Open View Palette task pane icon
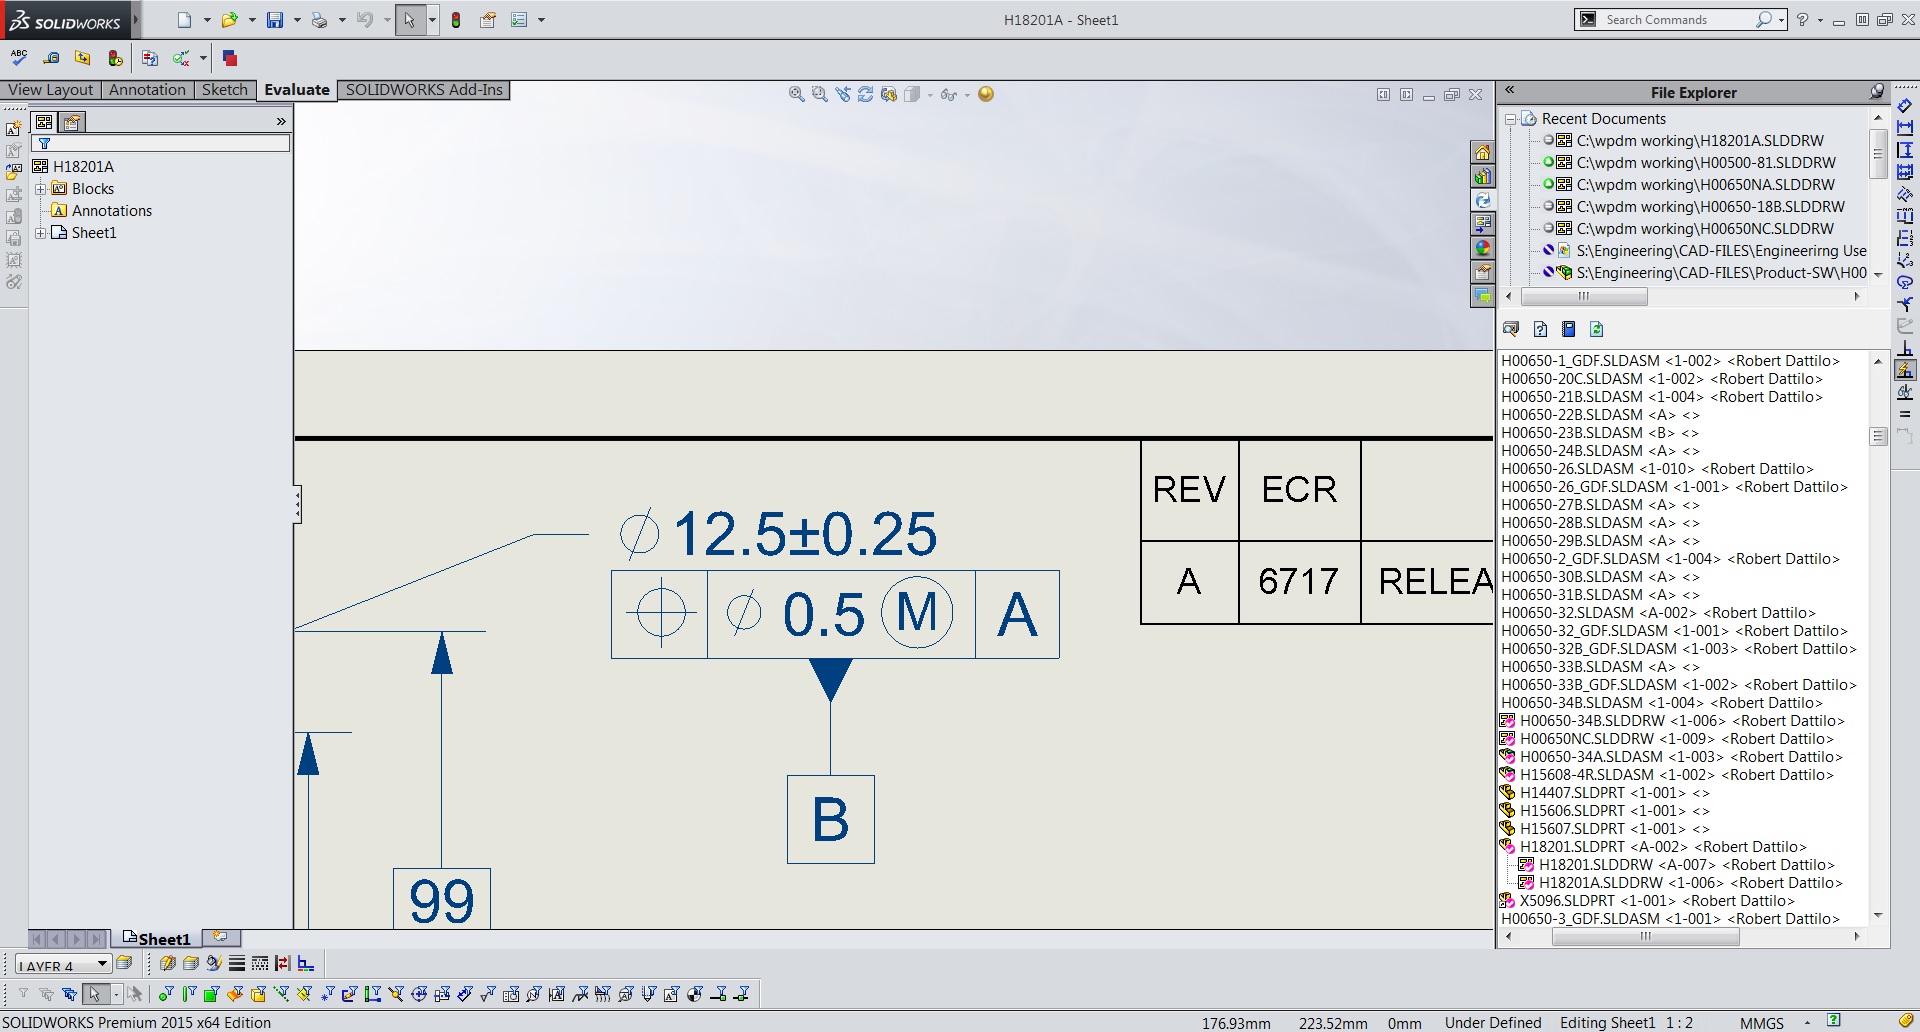The height and width of the screenshot is (1032, 1920). pyautogui.click(x=1482, y=224)
